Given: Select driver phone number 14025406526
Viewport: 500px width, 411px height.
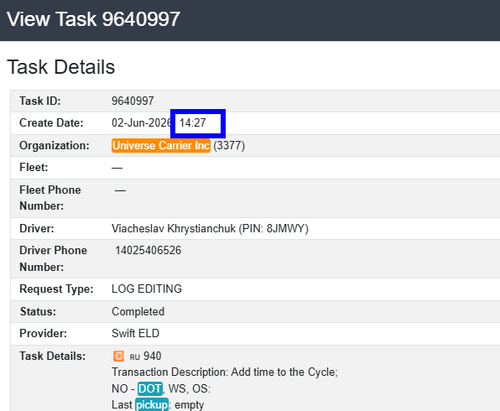Looking at the screenshot, I should (x=148, y=250).
